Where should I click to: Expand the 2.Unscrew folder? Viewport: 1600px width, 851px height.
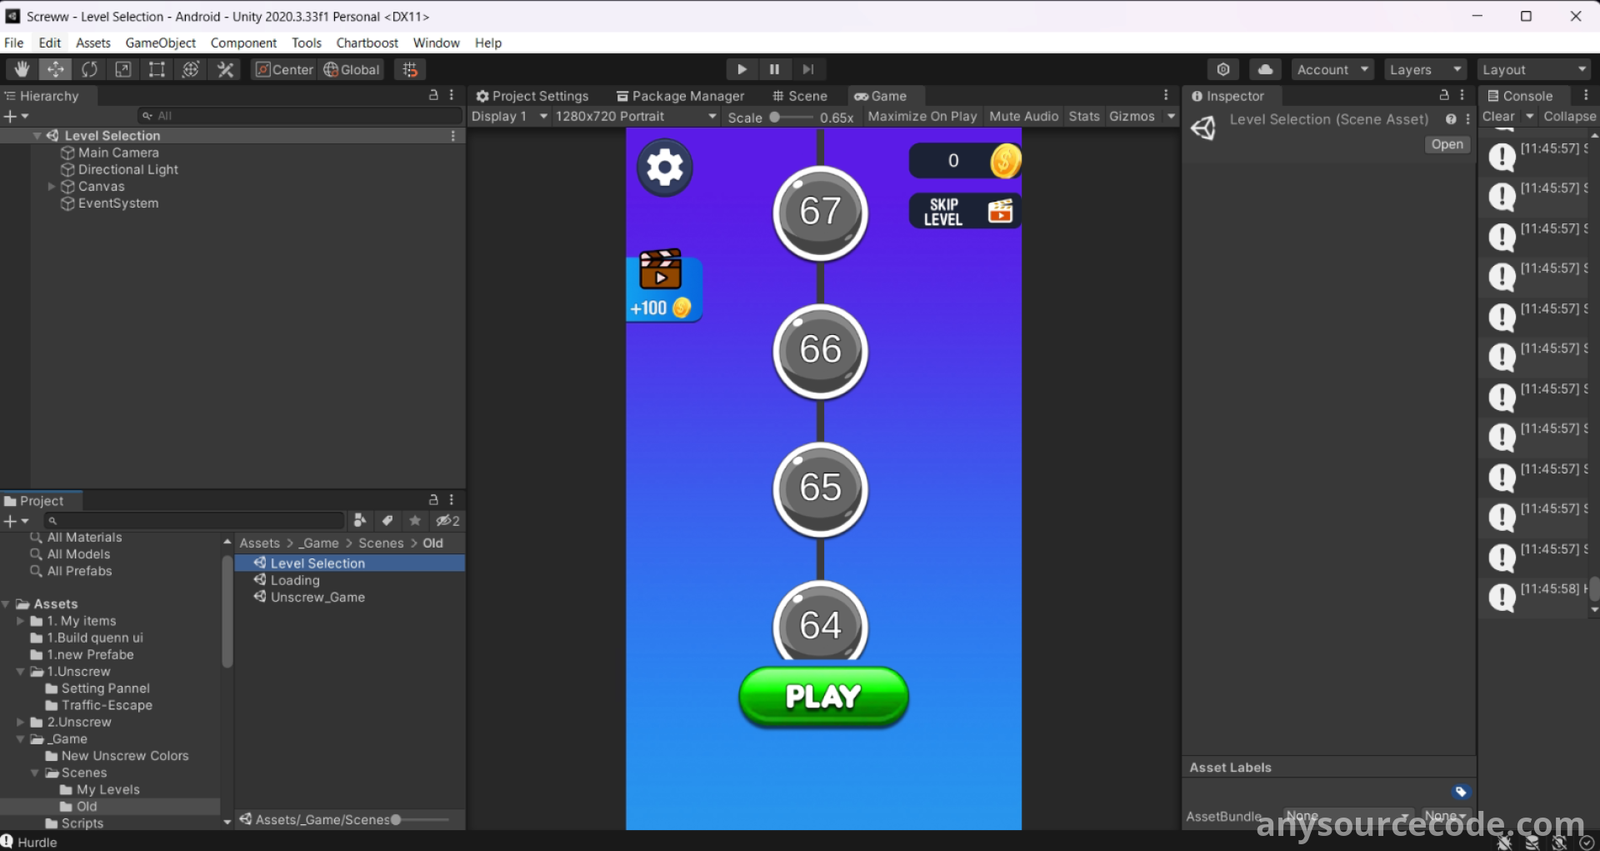(21, 722)
